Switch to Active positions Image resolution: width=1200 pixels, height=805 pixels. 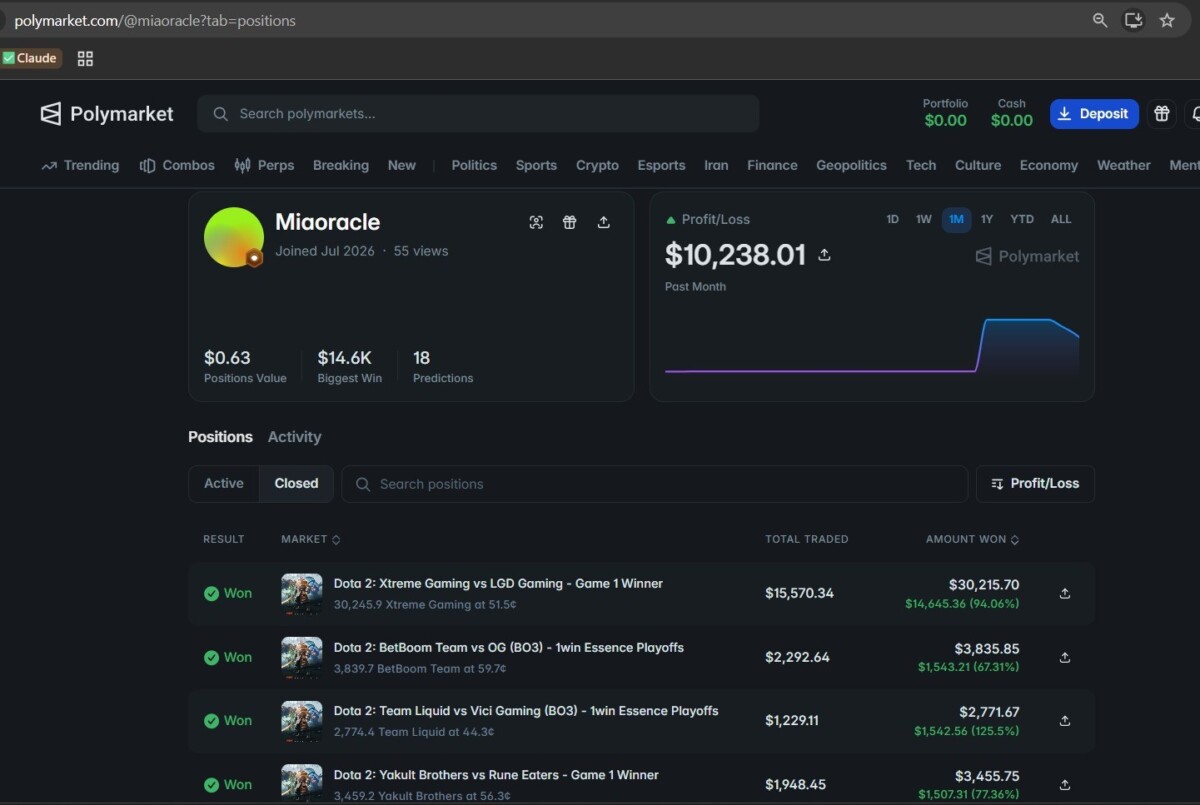click(224, 484)
